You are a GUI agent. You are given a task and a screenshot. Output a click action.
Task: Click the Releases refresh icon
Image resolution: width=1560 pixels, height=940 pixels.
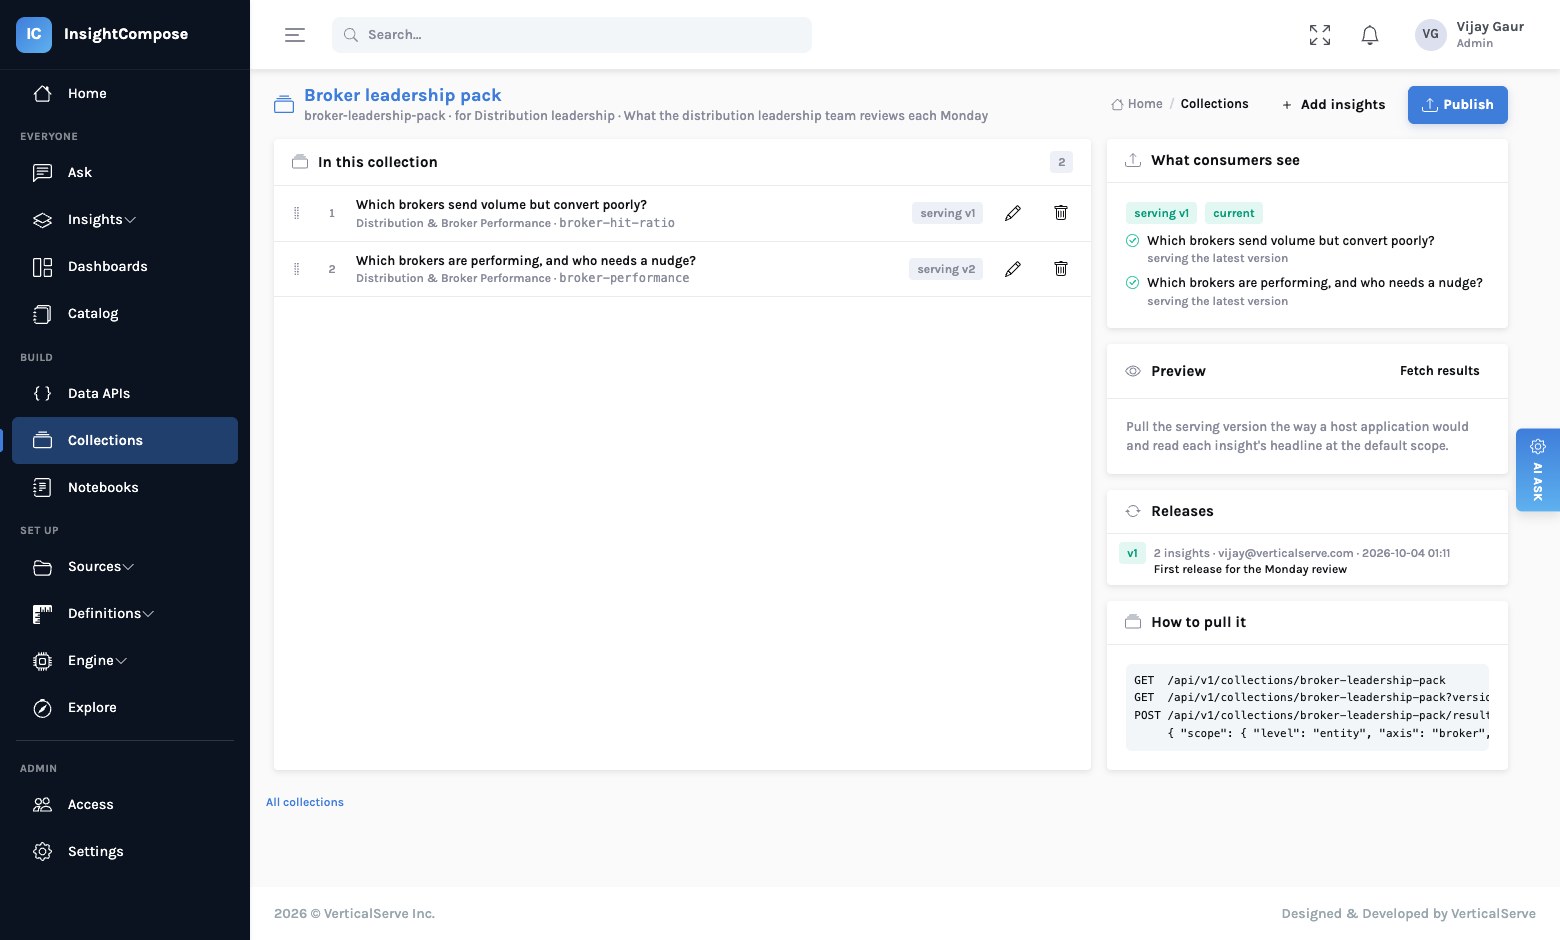1133,511
